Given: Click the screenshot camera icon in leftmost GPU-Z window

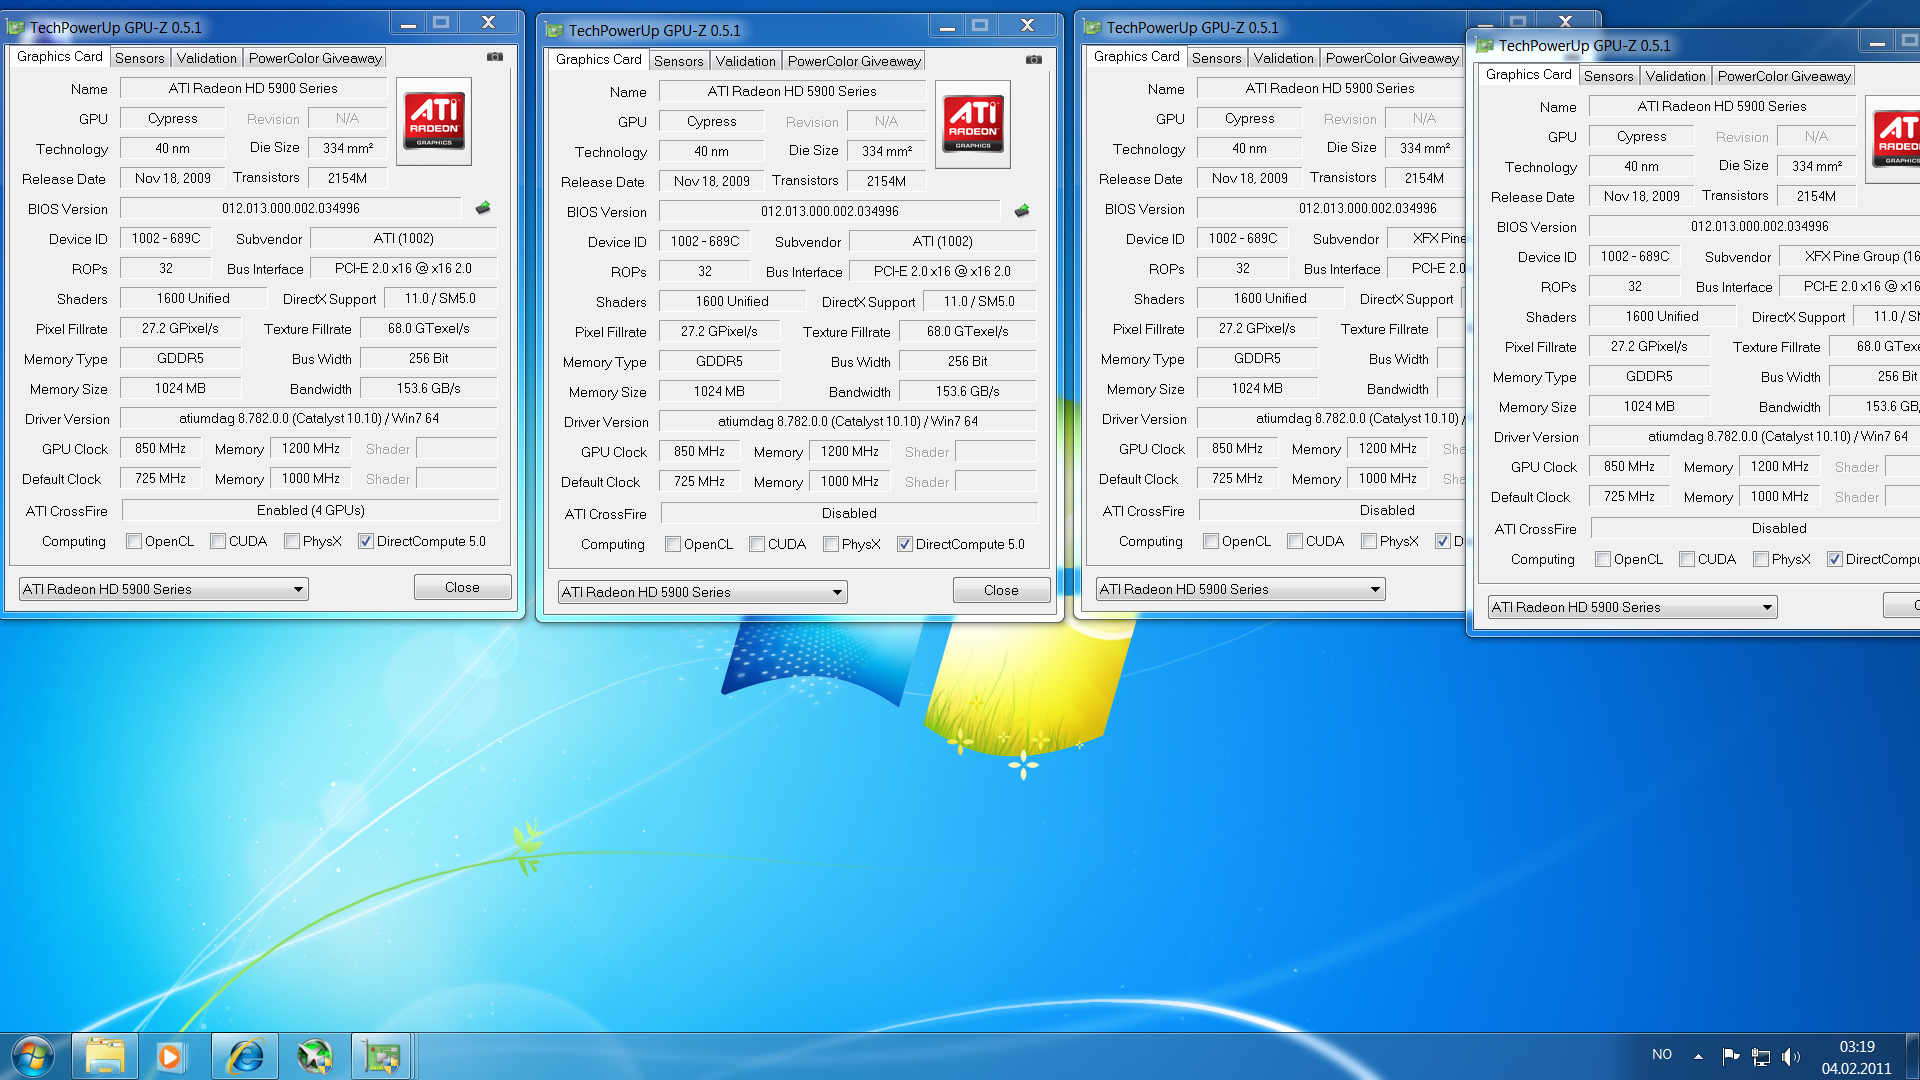Looking at the screenshot, I should 495,57.
